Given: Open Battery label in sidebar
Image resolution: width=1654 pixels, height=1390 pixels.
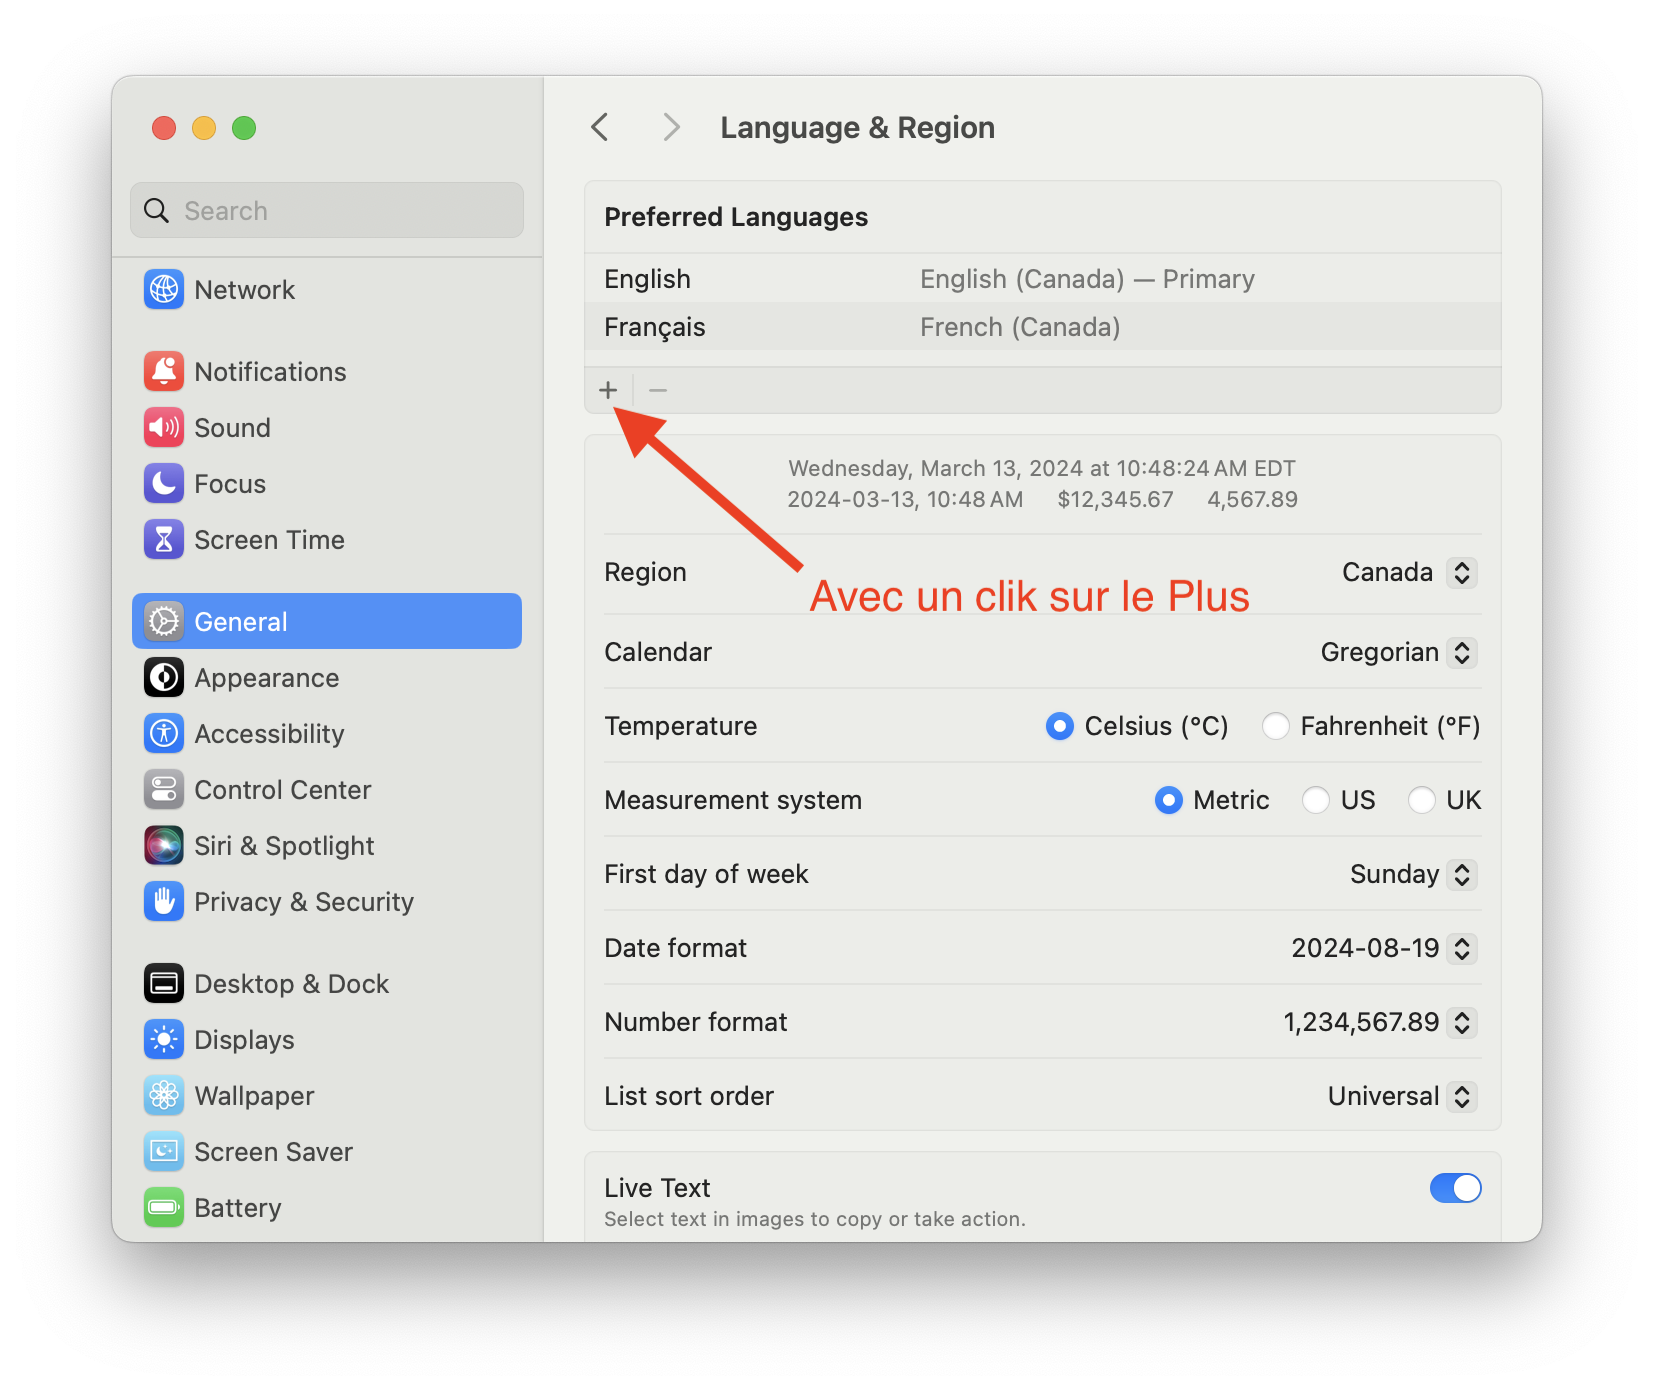Looking at the screenshot, I should click(x=238, y=1208).
